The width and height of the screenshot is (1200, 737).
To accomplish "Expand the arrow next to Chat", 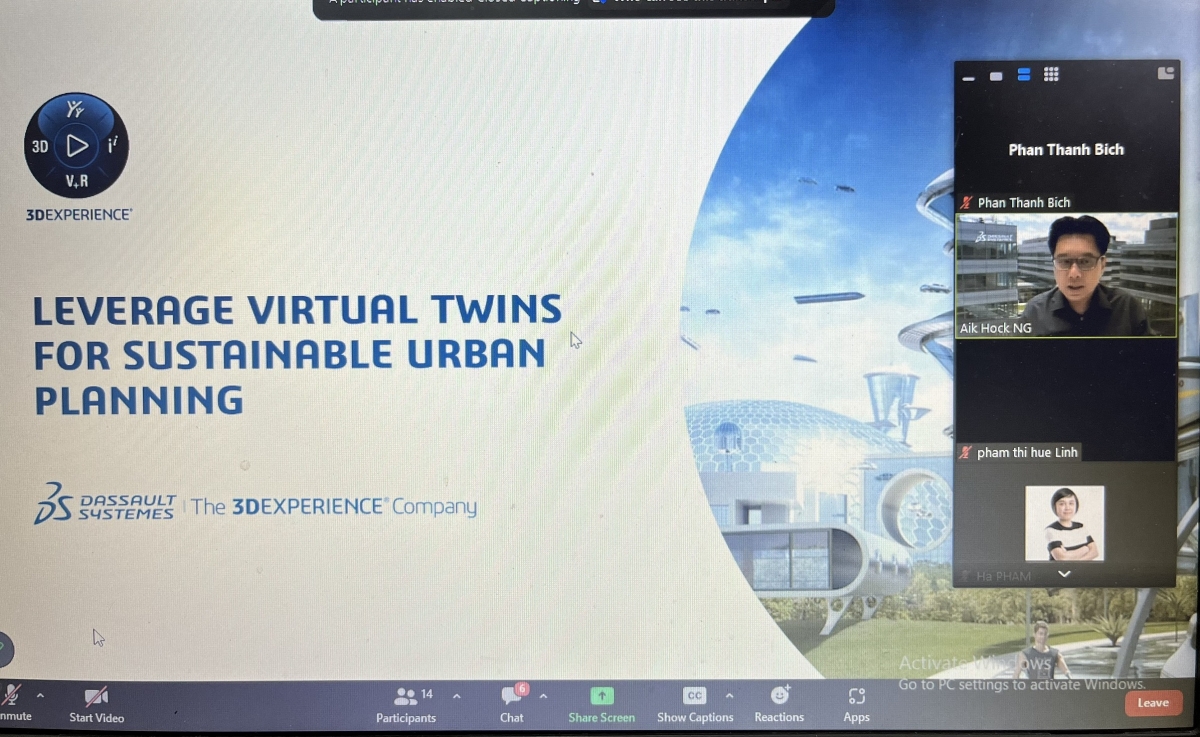I will pyautogui.click(x=543, y=696).
